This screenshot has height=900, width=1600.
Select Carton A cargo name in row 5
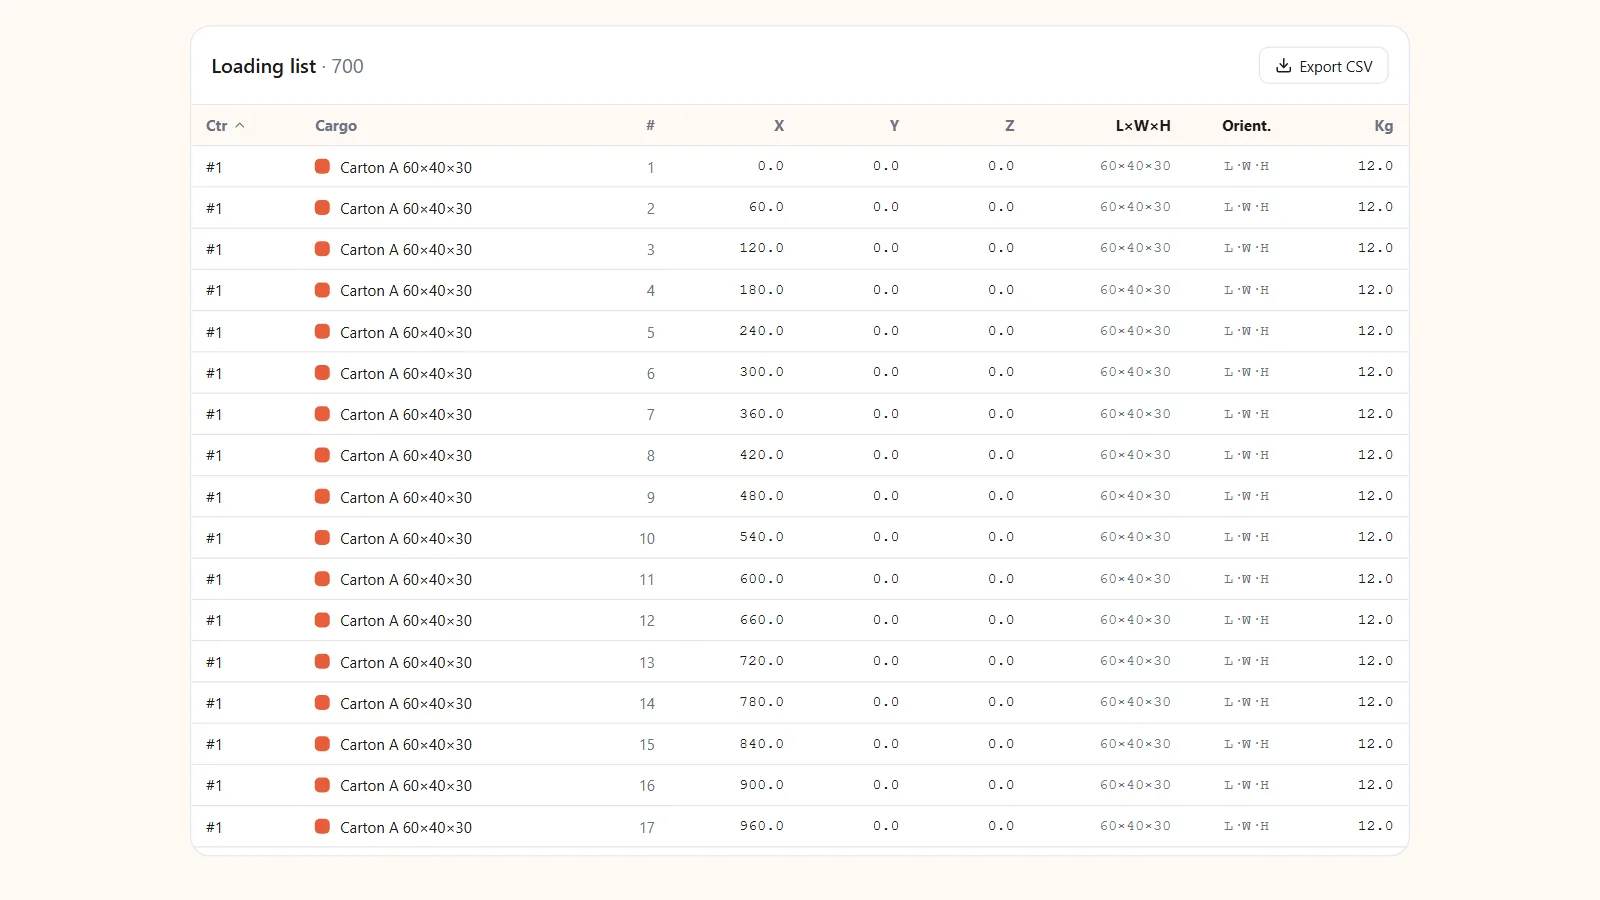[x=406, y=332]
